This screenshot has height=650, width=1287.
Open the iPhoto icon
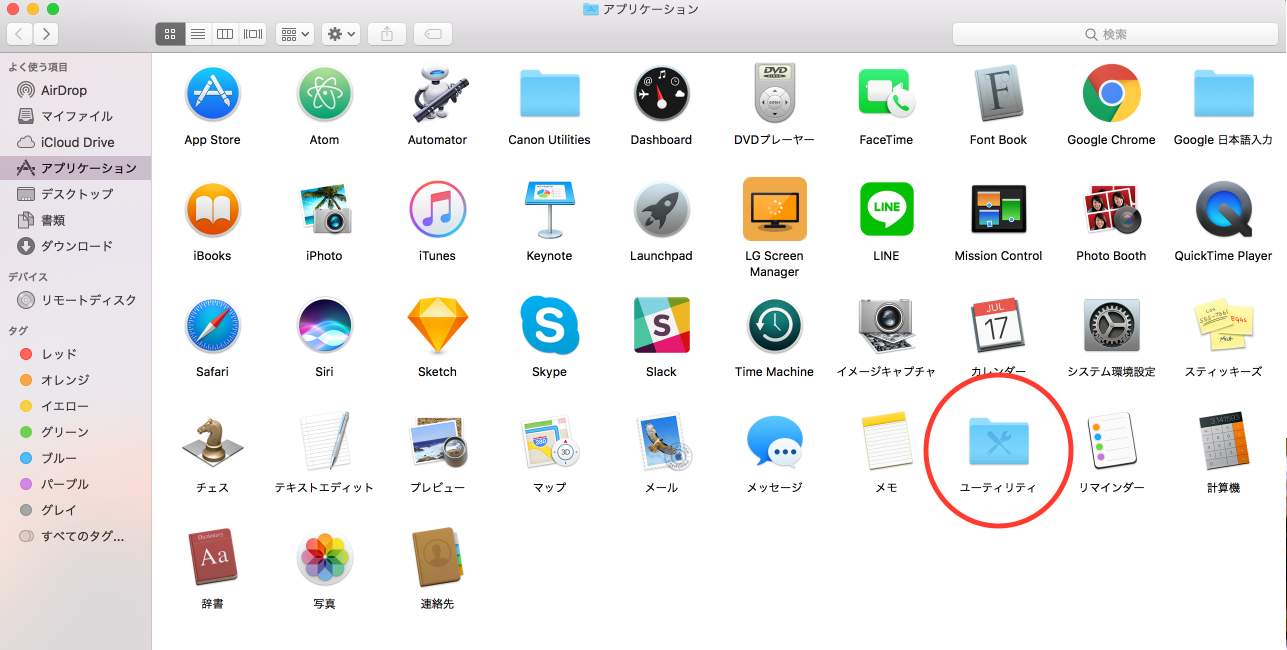324,211
